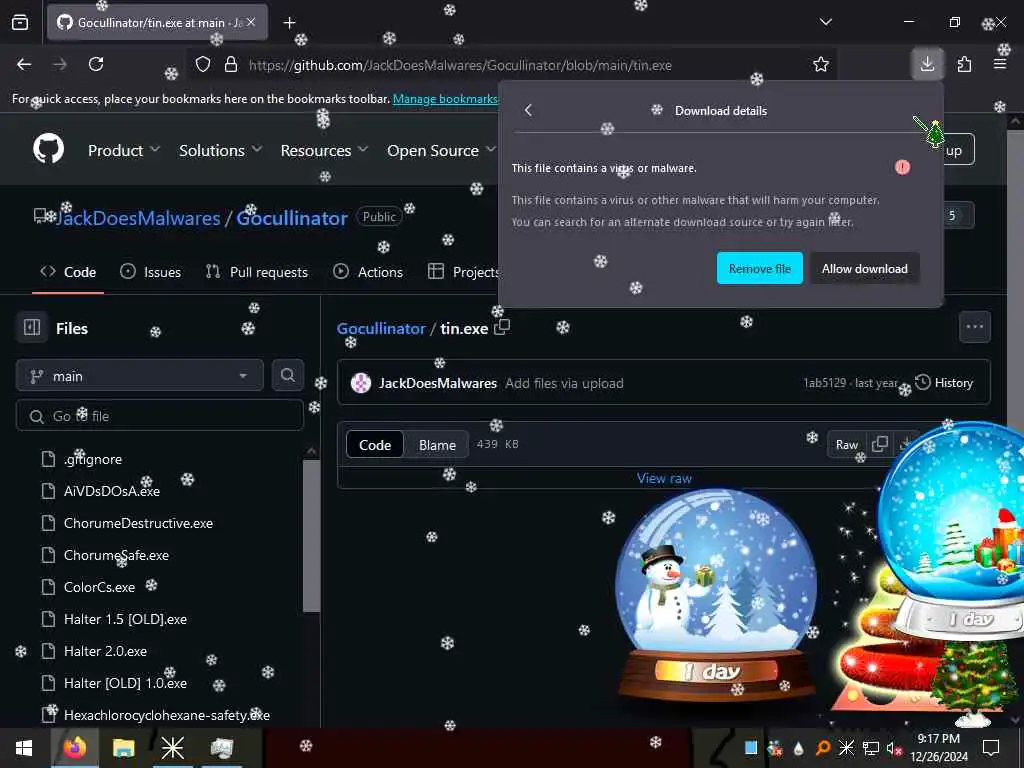This screenshot has height=768, width=1024.
Task: Copy raw file with the copy icon
Action: coord(880,444)
